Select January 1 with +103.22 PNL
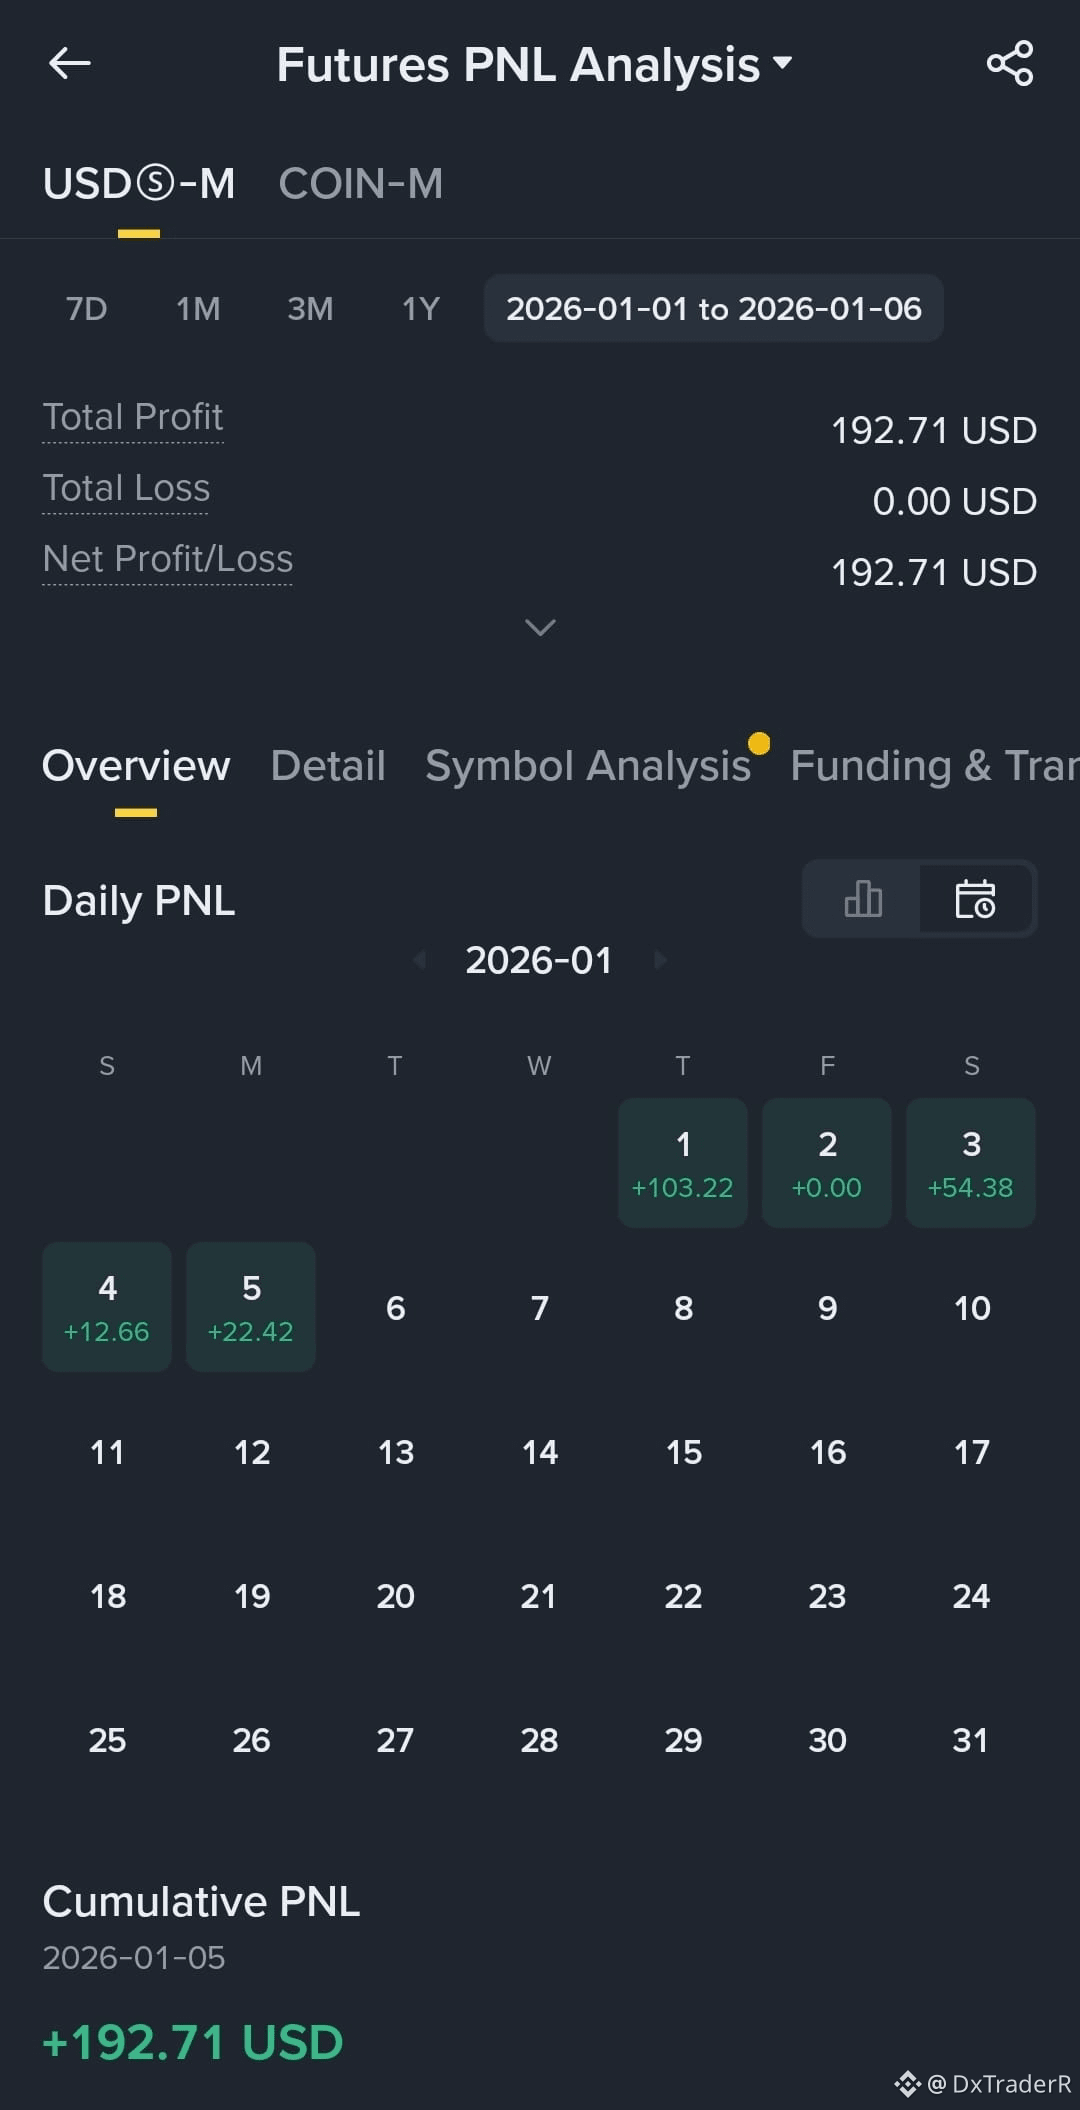The height and width of the screenshot is (2110, 1080). click(683, 1163)
